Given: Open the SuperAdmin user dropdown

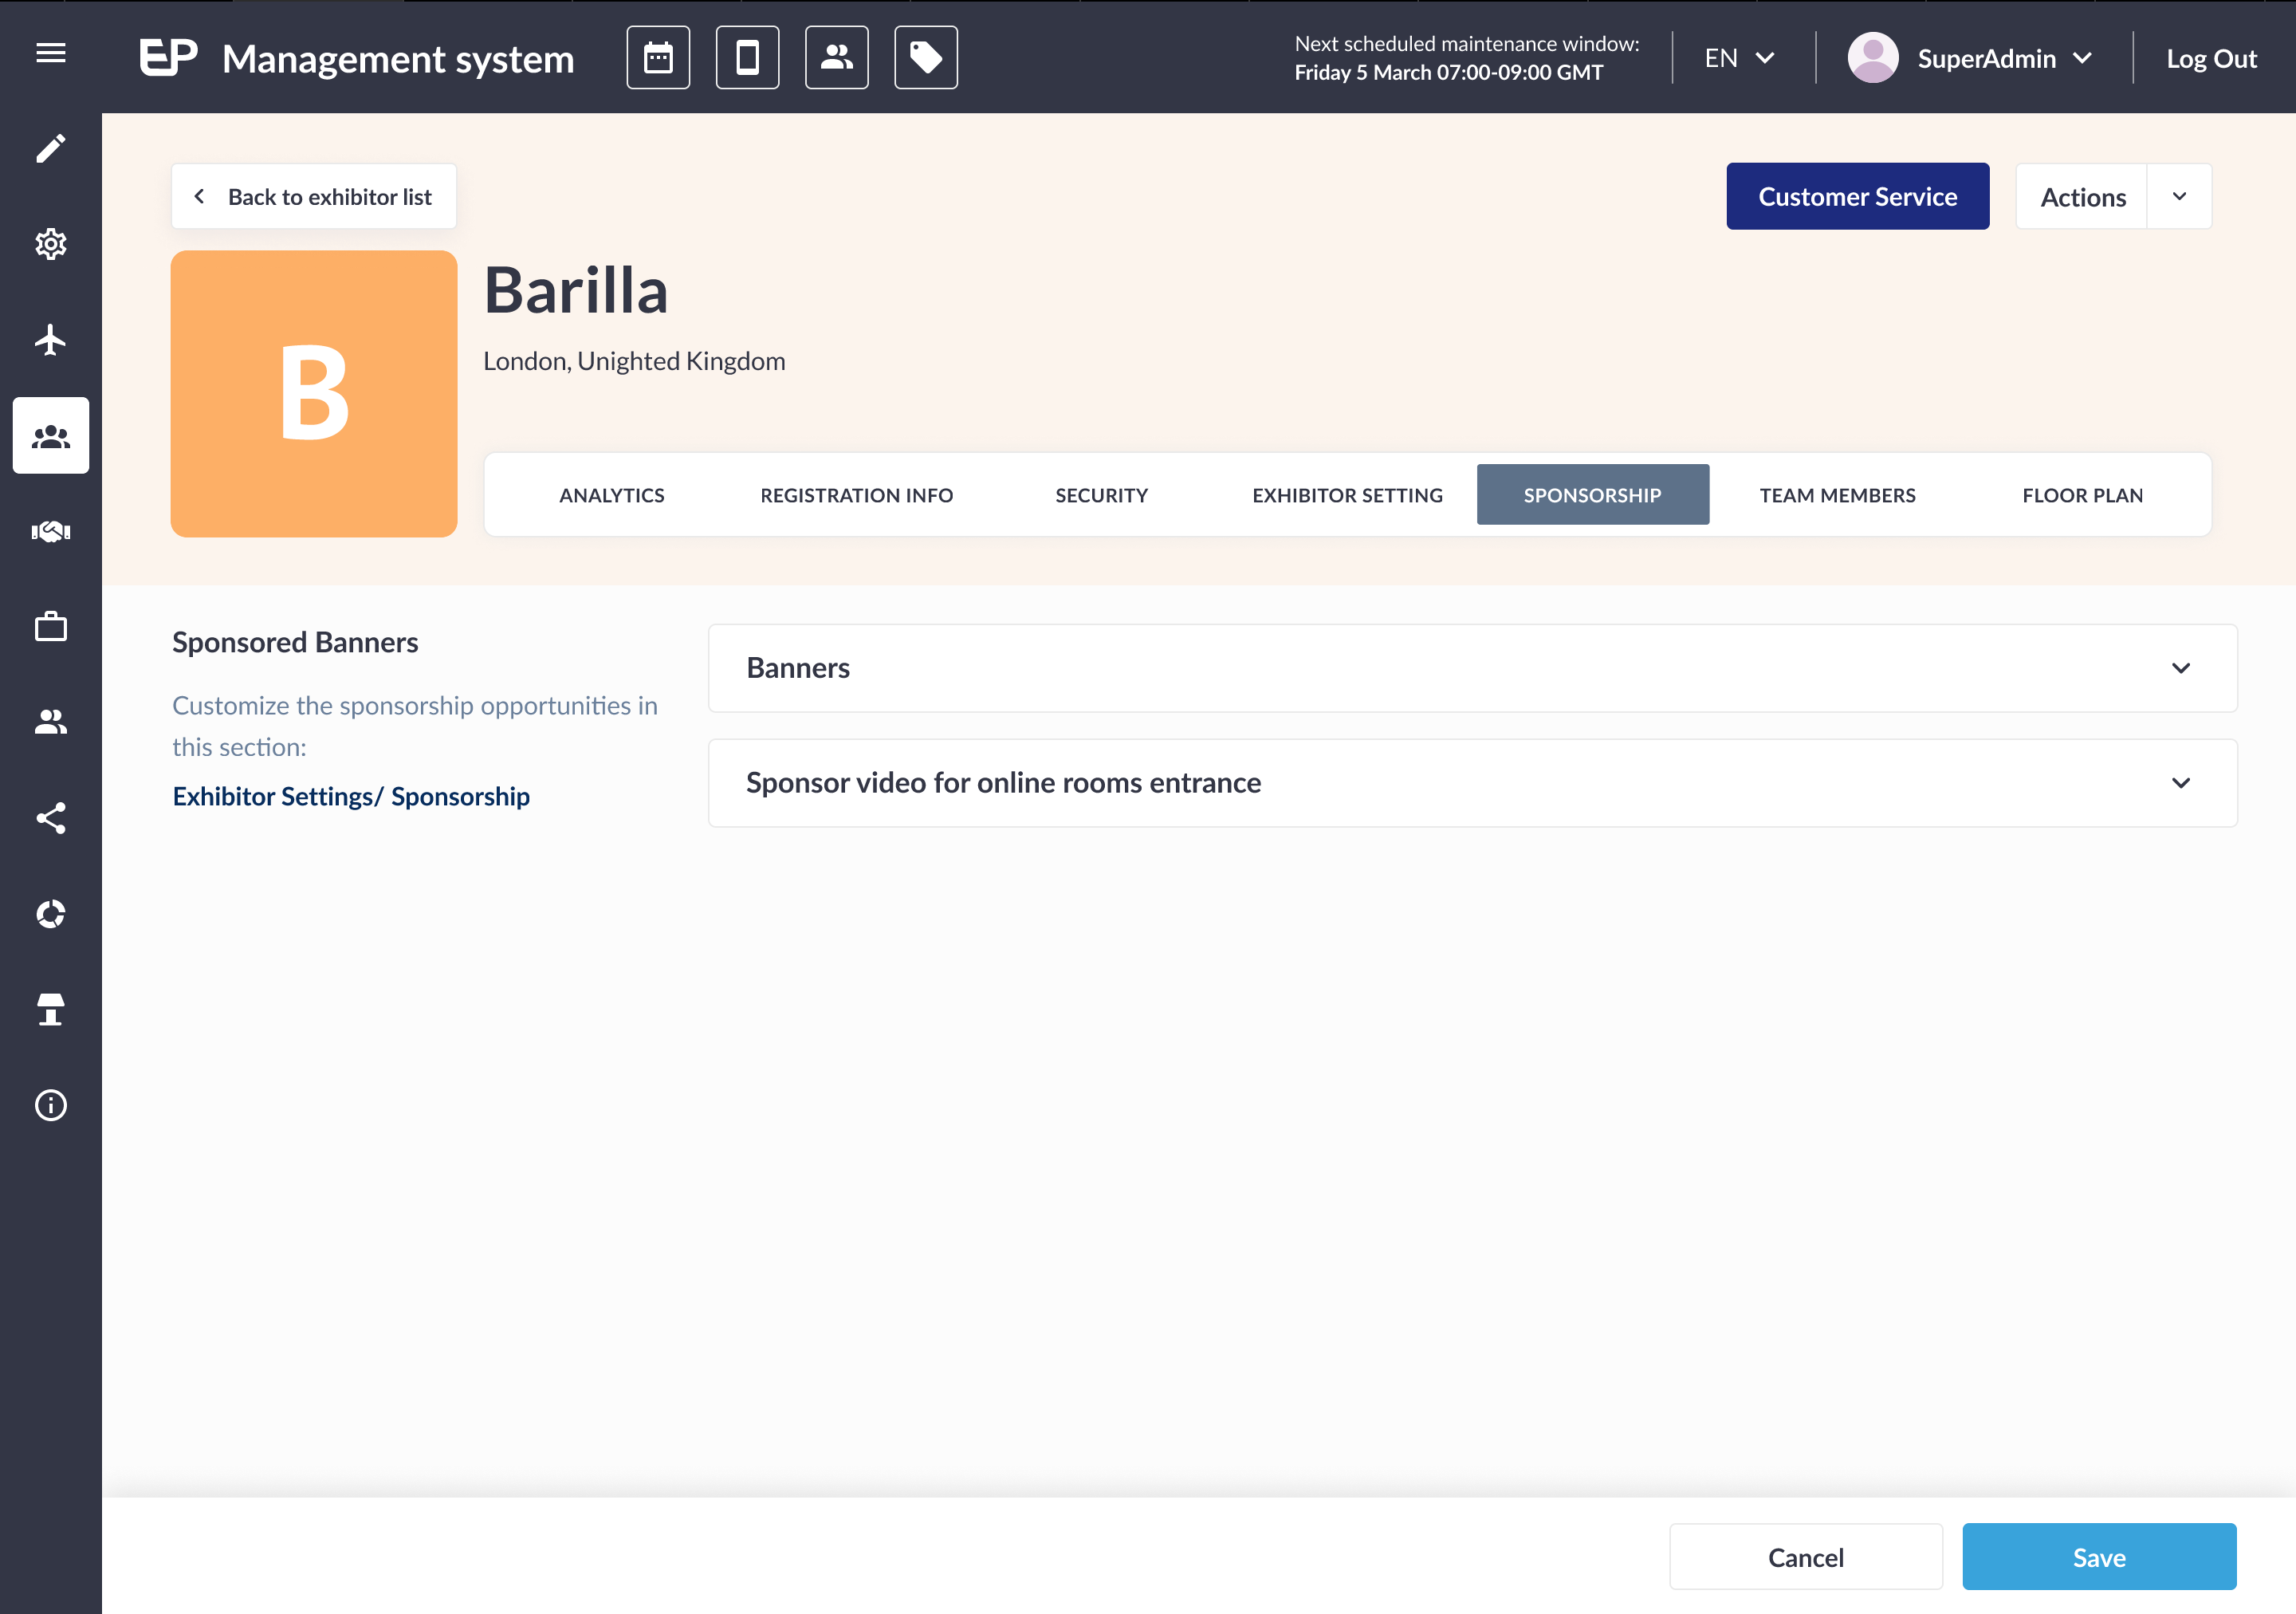Looking at the screenshot, I should pos(2004,58).
